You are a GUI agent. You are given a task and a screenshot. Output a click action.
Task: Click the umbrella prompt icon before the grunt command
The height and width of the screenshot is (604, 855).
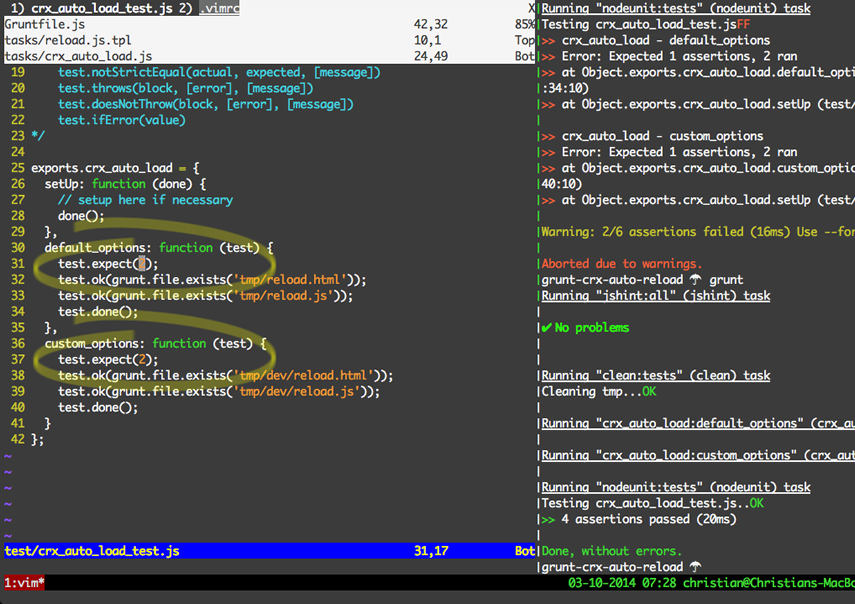click(x=695, y=280)
